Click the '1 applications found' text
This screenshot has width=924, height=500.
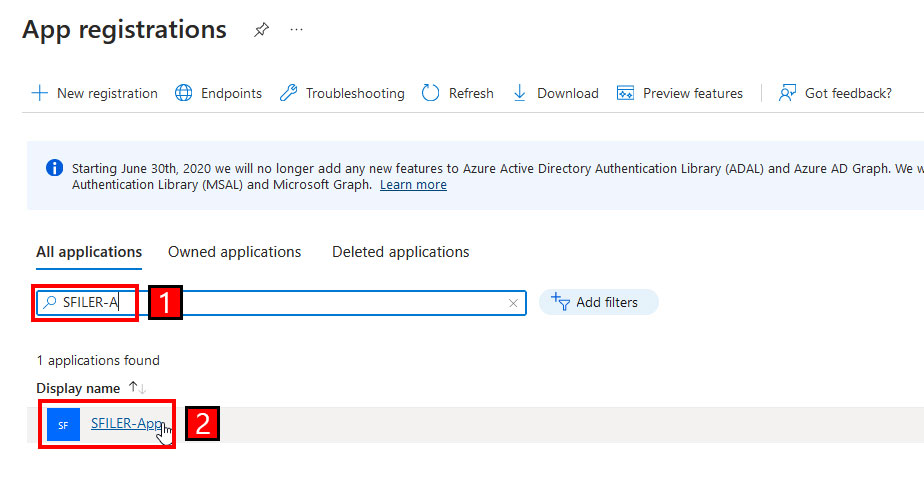click(98, 360)
